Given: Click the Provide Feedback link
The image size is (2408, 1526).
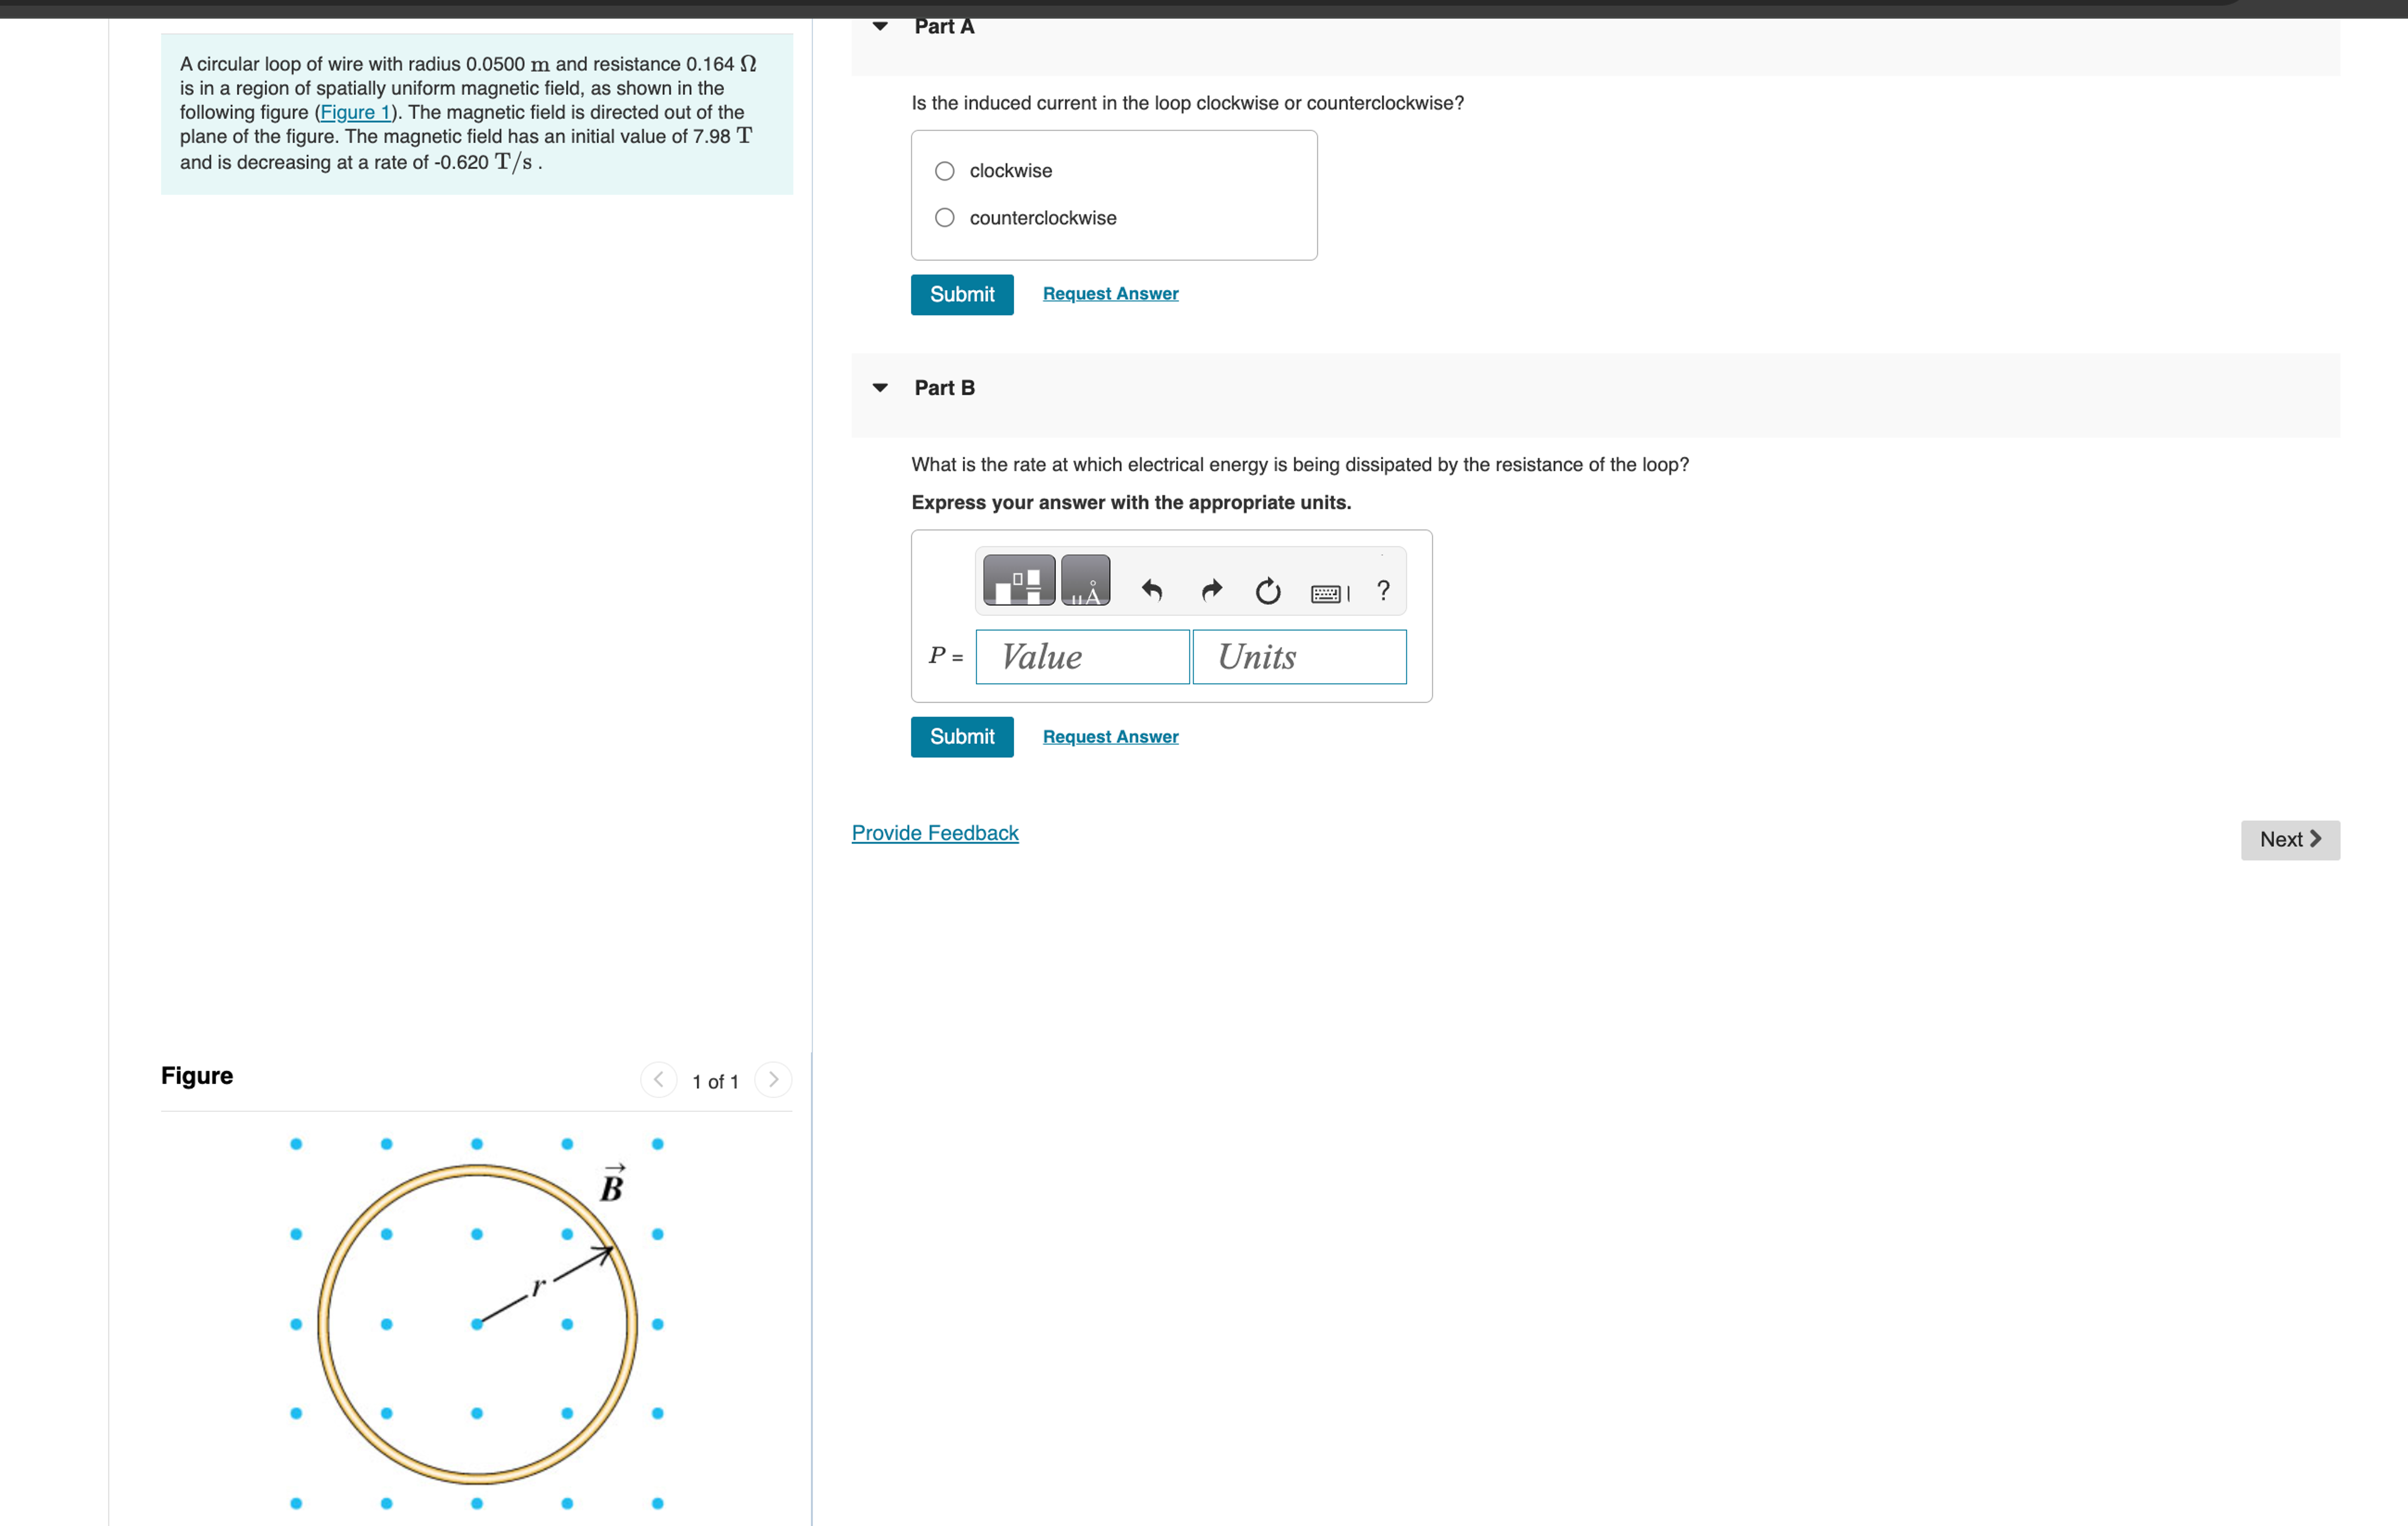Looking at the screenshot, I should pyautogui.click(x=934, y=832).
